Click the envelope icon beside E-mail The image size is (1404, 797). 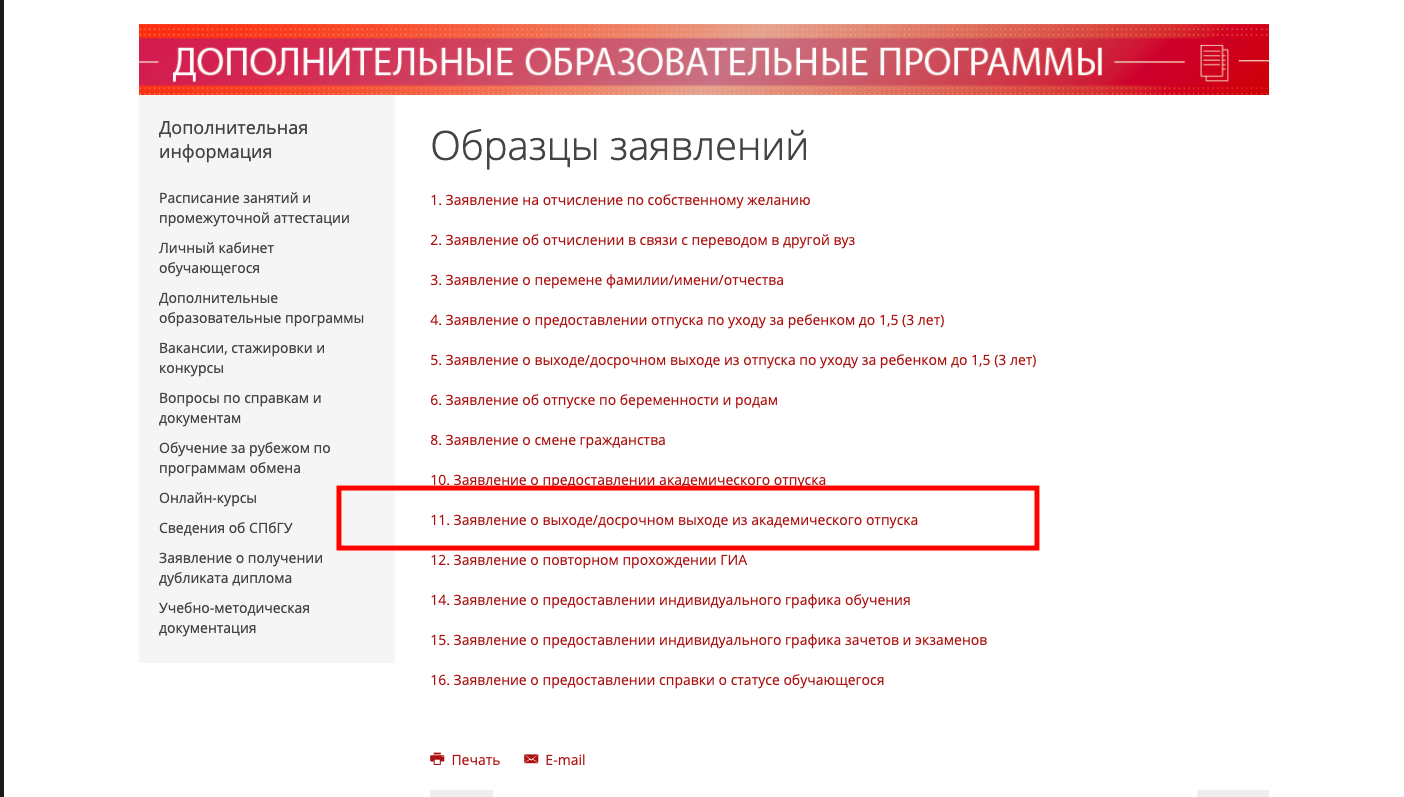[x=531, y=759]
